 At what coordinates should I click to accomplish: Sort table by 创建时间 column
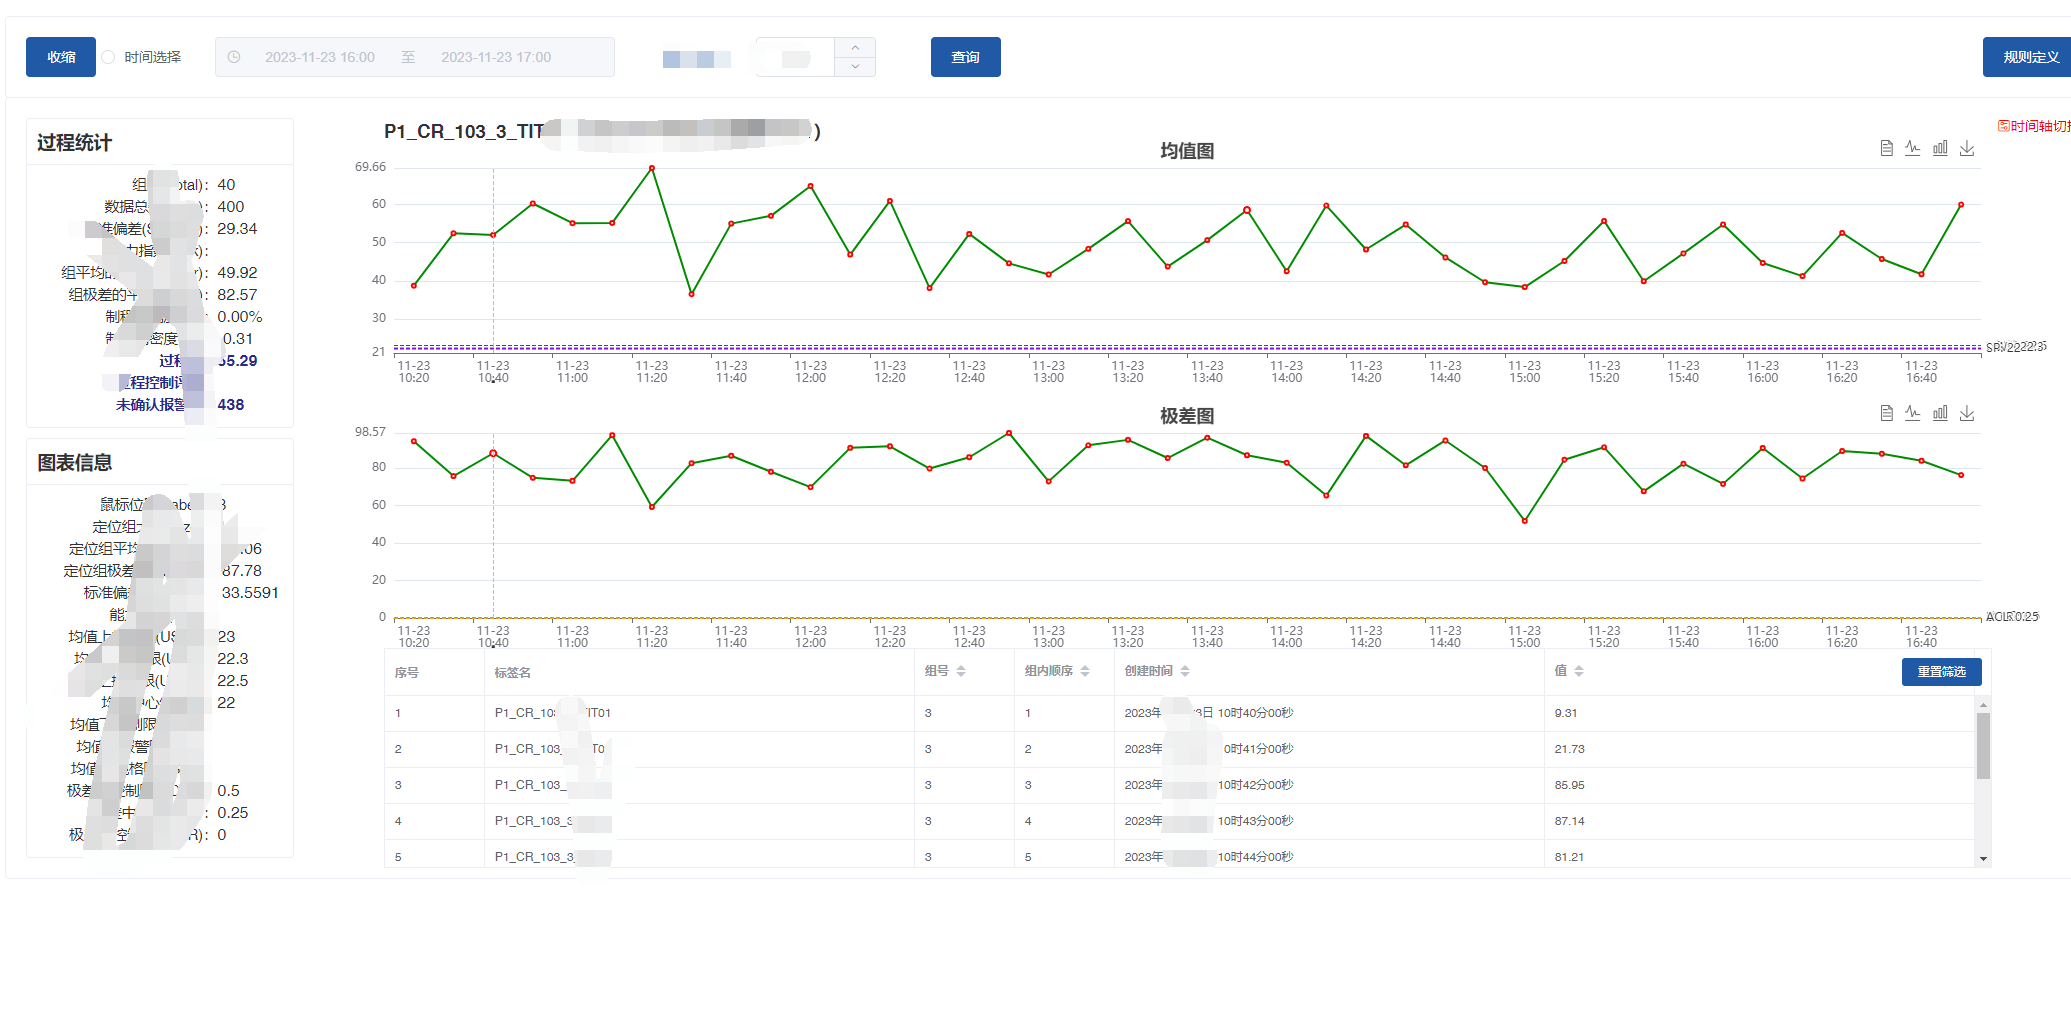tap(1185, 671)
